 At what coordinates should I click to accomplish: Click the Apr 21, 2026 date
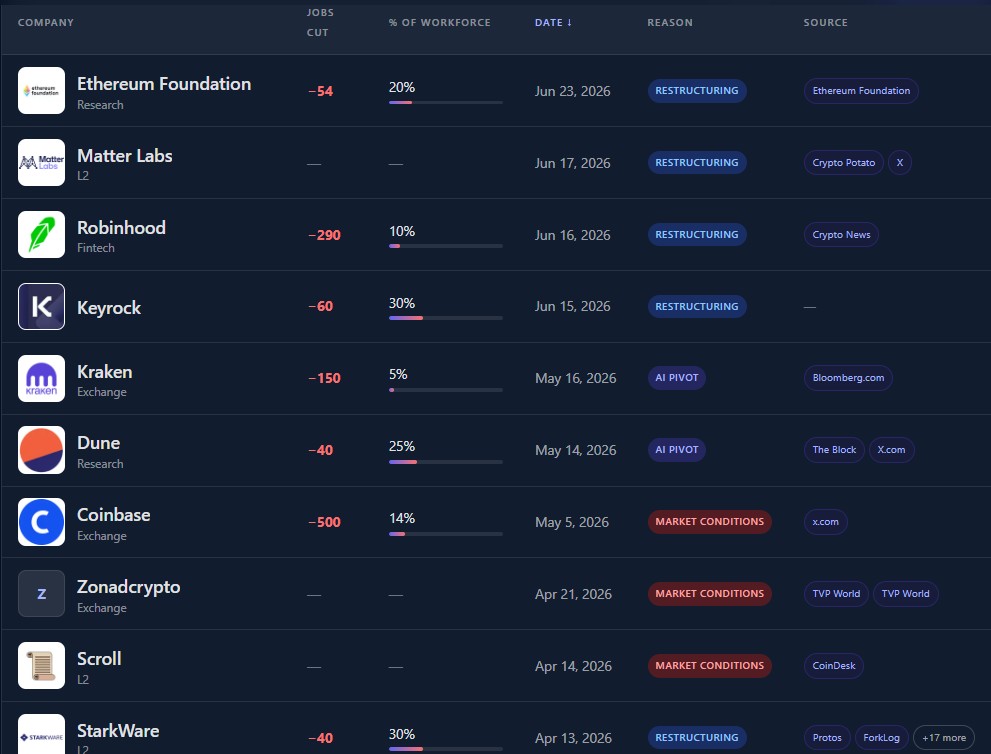pos(573,594)
